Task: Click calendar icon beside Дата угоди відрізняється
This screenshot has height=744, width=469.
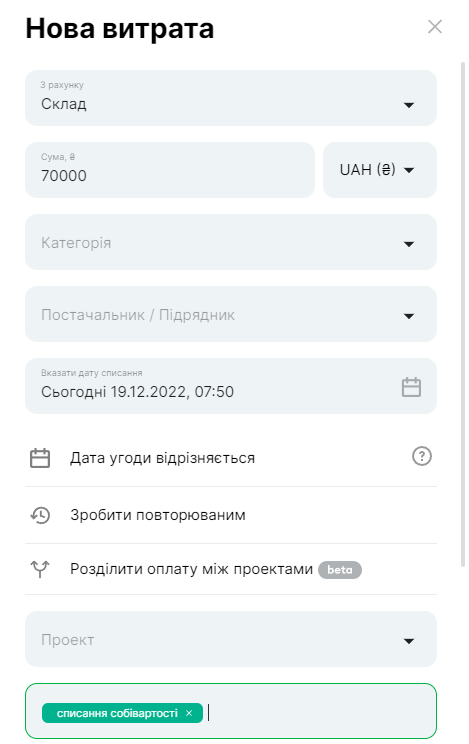Action: pos(40,458)
